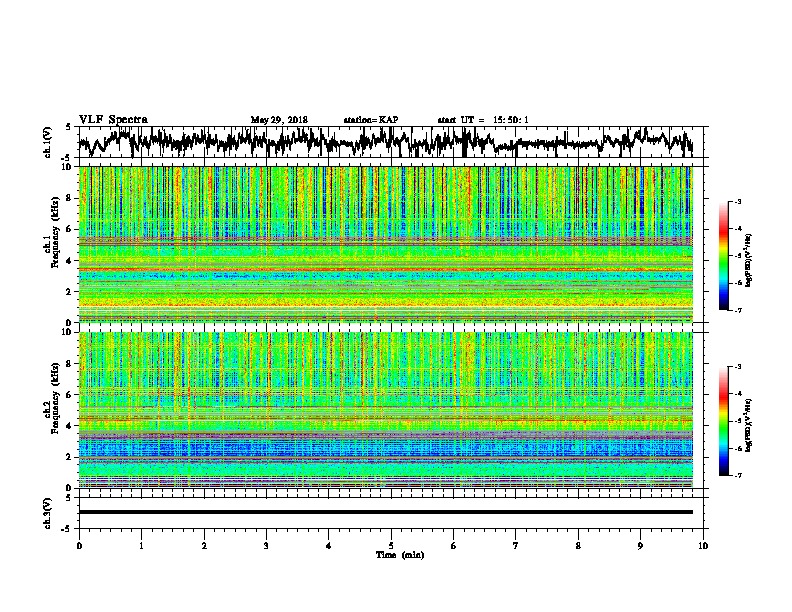Click time axis tick label "8"
Viewport: 792px width, 612px height.
[x=578, y=546]
